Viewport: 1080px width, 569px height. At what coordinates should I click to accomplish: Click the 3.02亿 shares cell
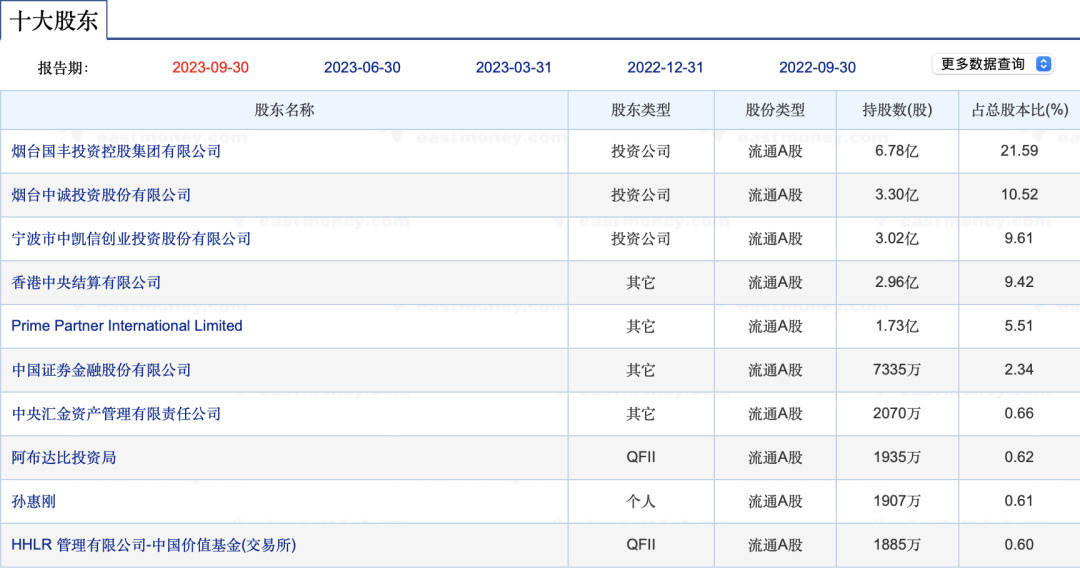(897, 238)
